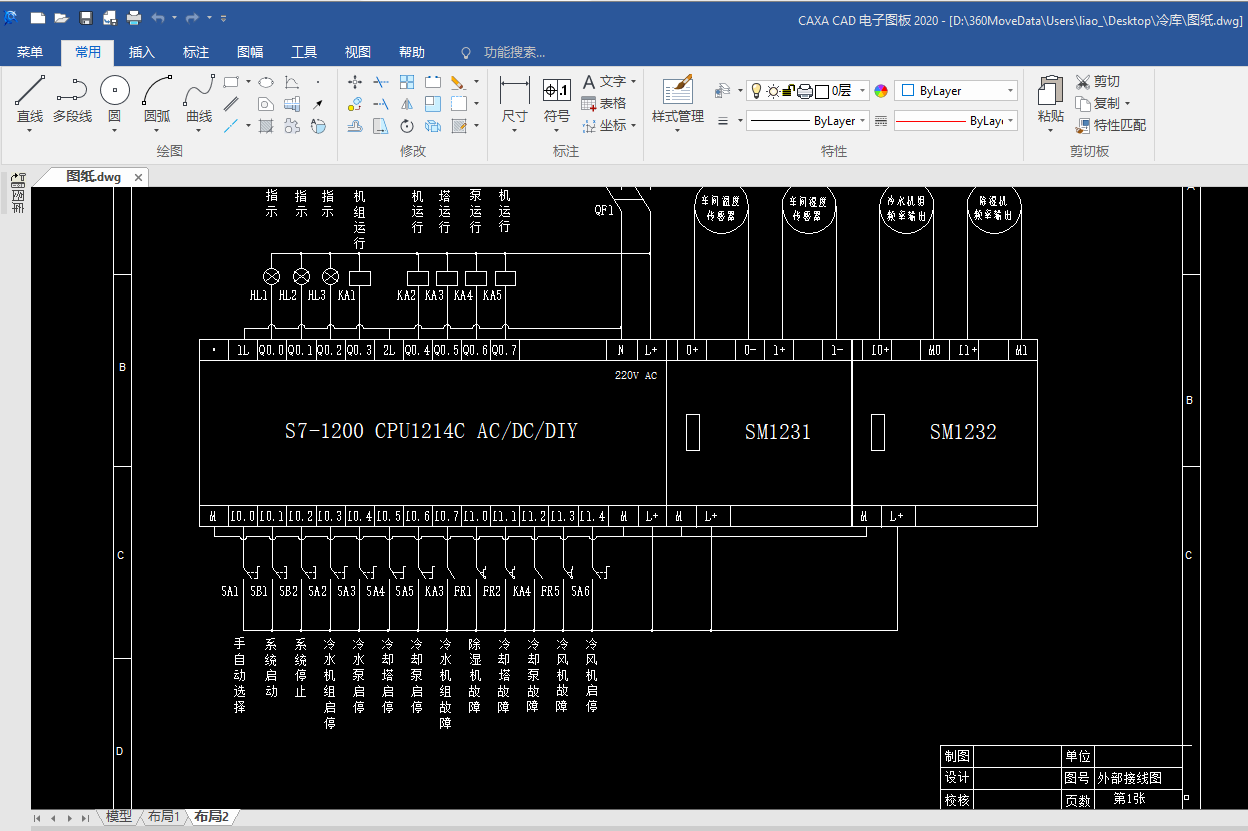
Task: Click the print icon in quick access toolbar
Action: [x=133, y=18]
